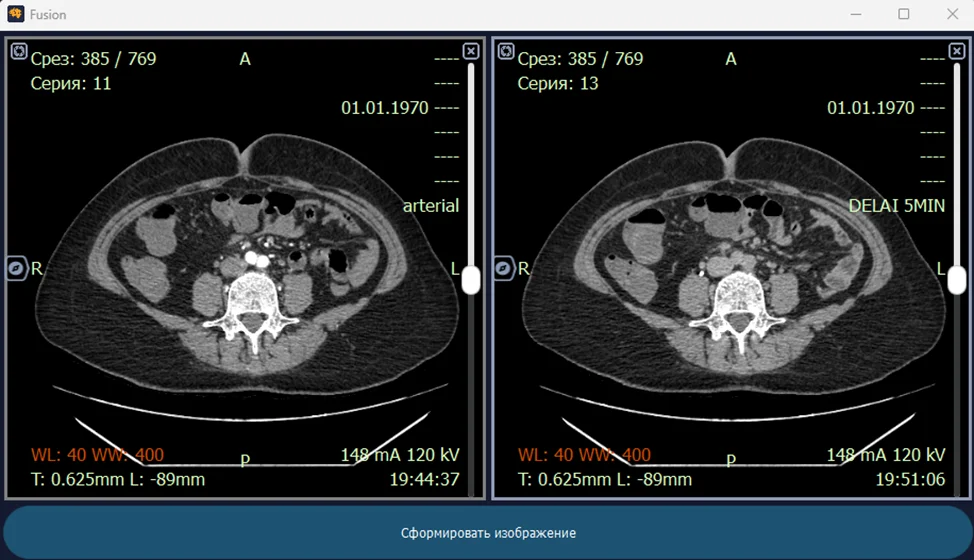Click the rotate/reset icon in the Series 13 viewport

click(505, 51)
